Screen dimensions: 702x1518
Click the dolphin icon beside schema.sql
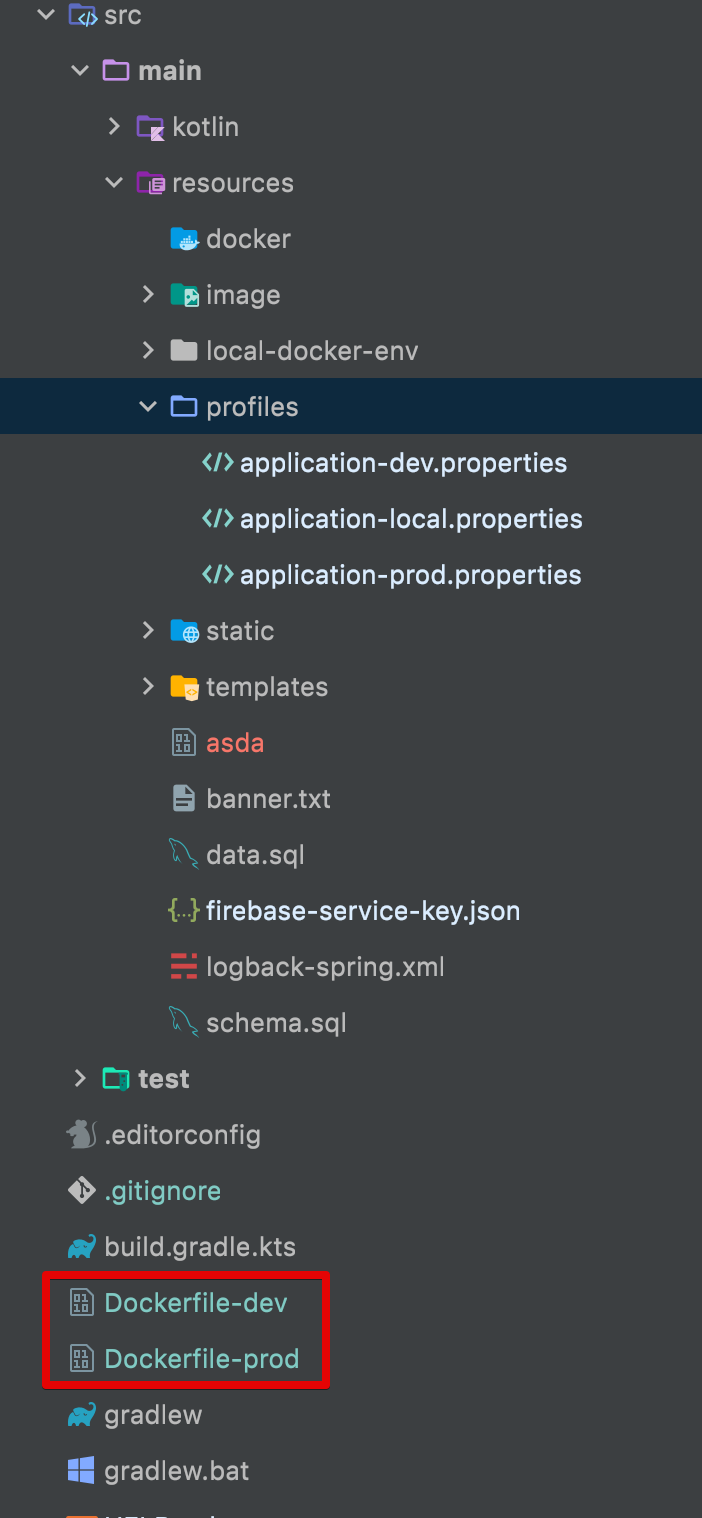pyautogui.click(x=184, y=1023)
